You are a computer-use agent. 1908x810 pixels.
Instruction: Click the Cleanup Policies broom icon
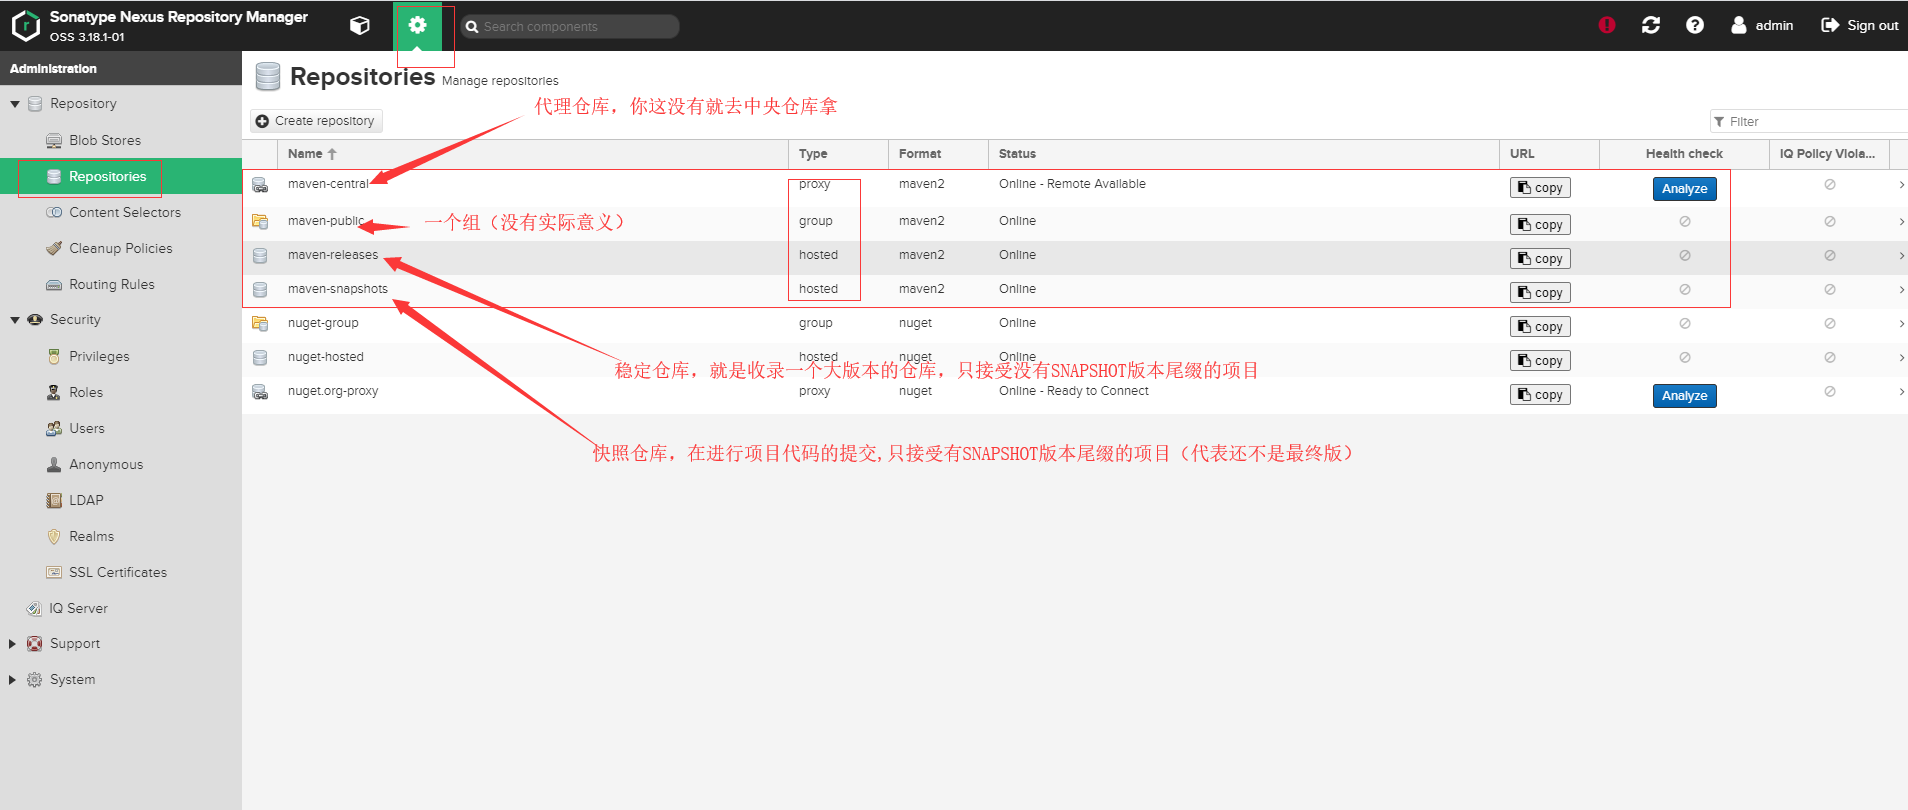(54, 248)
